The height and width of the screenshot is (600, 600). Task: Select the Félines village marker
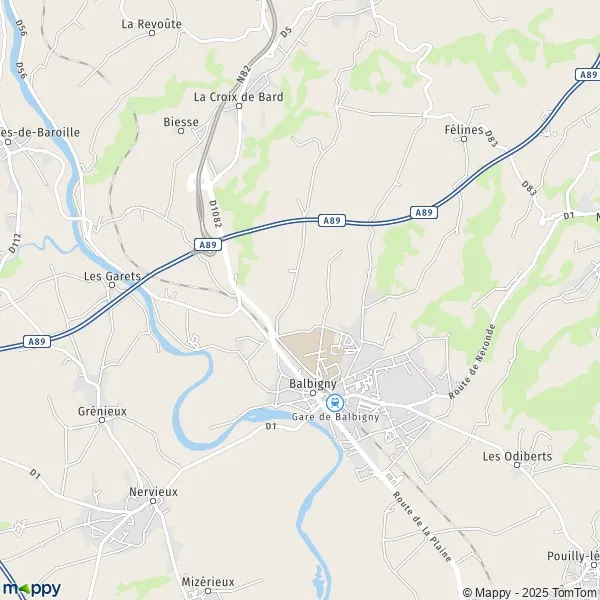464,139
